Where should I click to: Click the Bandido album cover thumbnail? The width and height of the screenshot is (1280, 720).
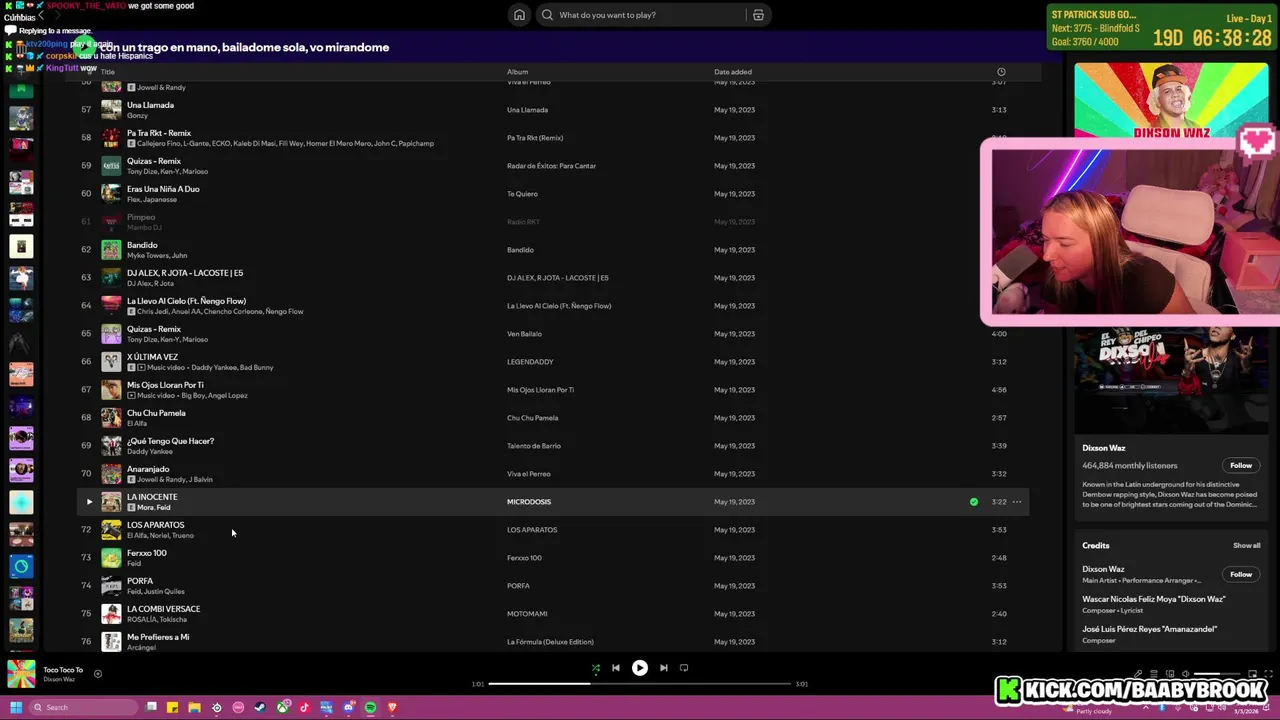point(111,250)
